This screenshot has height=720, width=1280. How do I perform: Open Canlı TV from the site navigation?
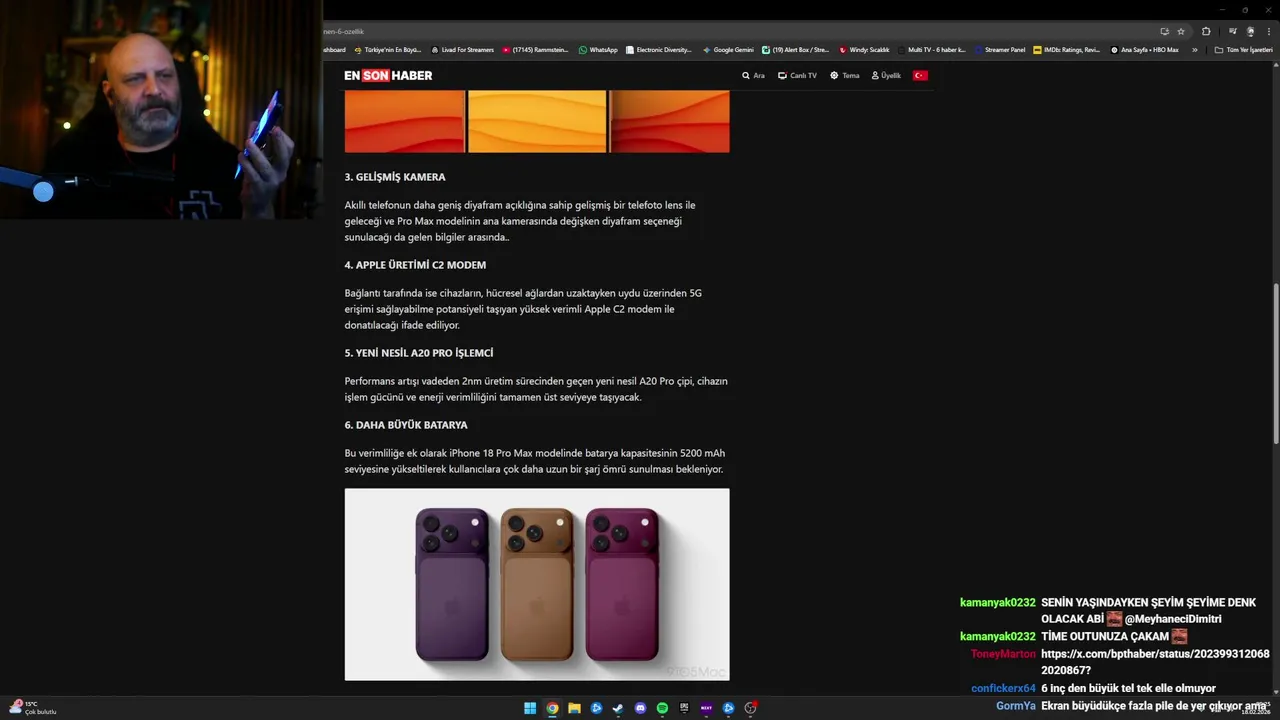pyautogui.click(x=797, y=76)
